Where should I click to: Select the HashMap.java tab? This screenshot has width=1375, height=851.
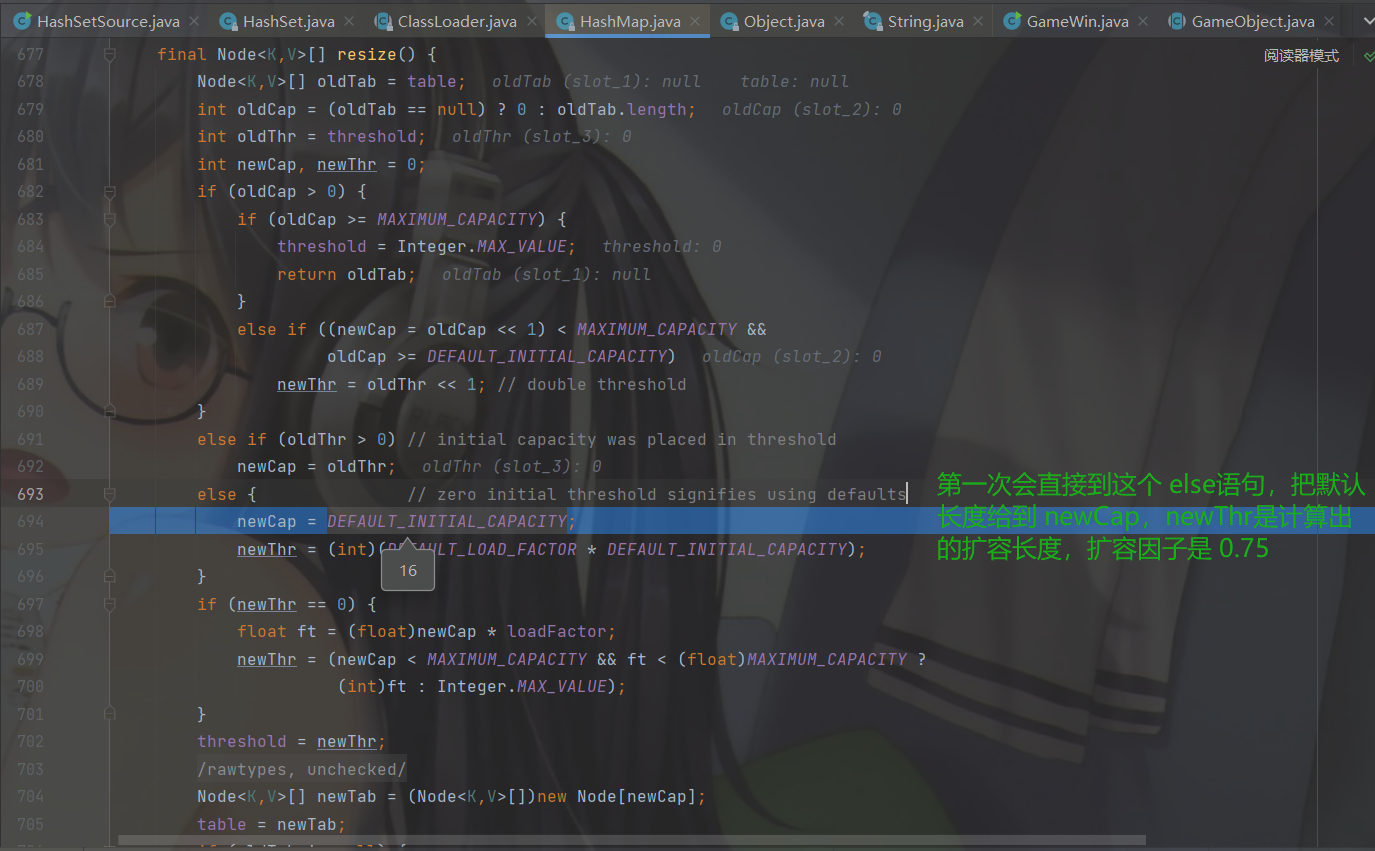click(x=630, y=21)
